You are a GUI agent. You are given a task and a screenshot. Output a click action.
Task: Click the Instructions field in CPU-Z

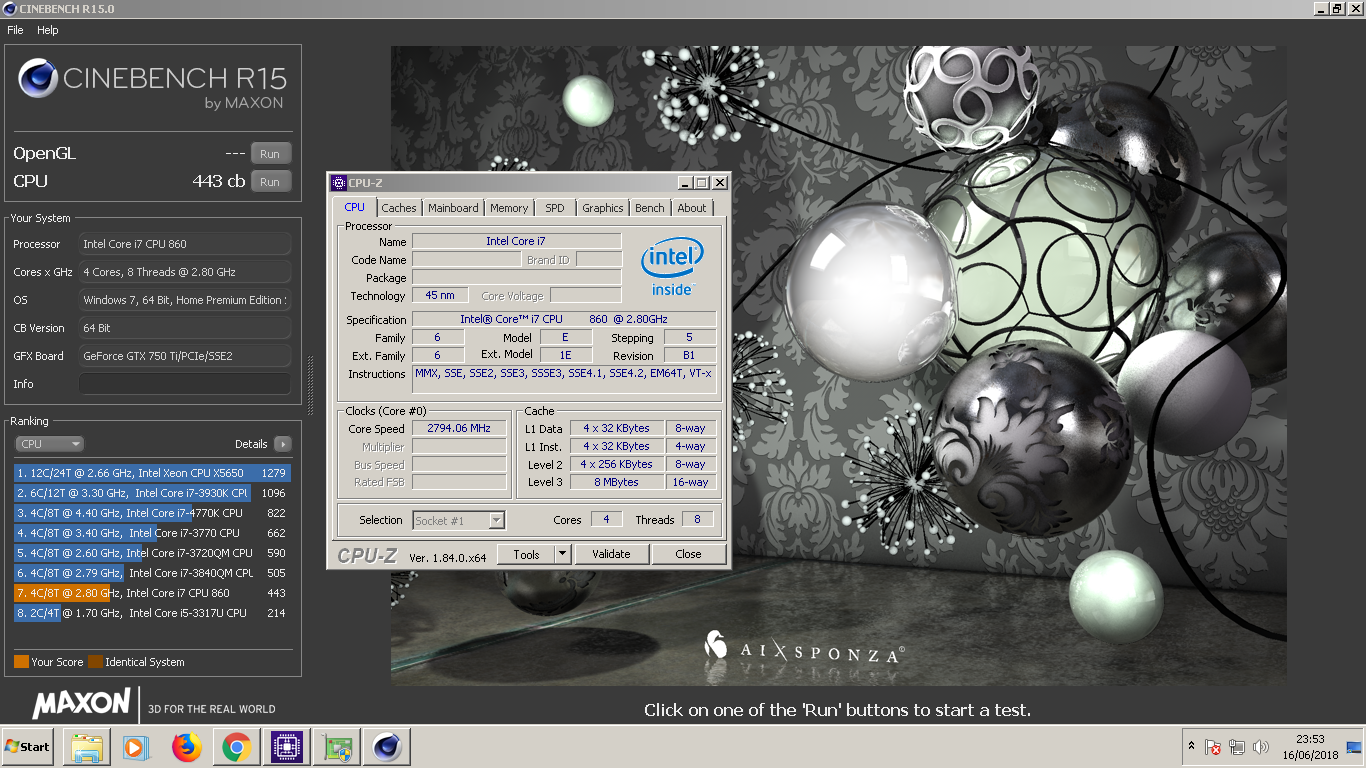point(564,380)
